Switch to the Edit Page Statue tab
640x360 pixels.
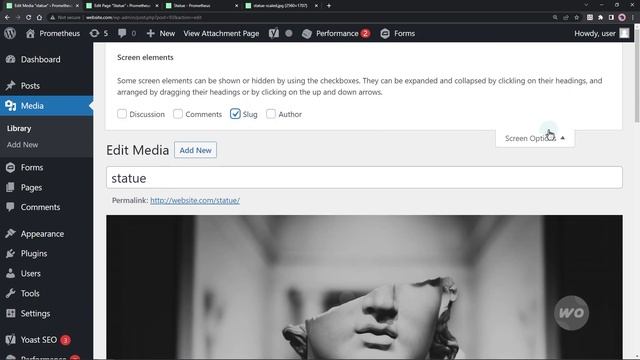pyautogui.click(x=122, y=6)
